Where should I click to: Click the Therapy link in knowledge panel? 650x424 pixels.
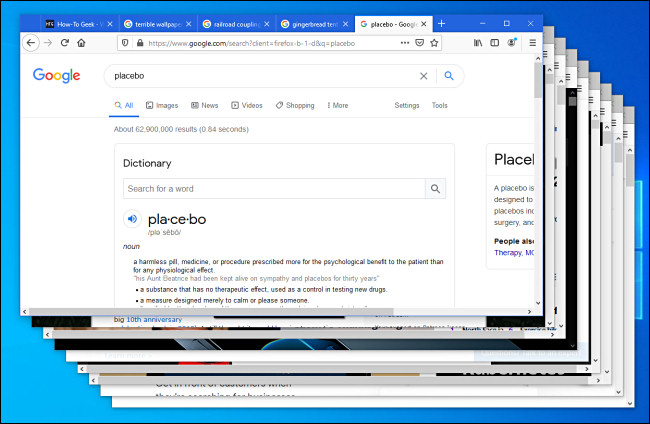click(x=508, y=252)
